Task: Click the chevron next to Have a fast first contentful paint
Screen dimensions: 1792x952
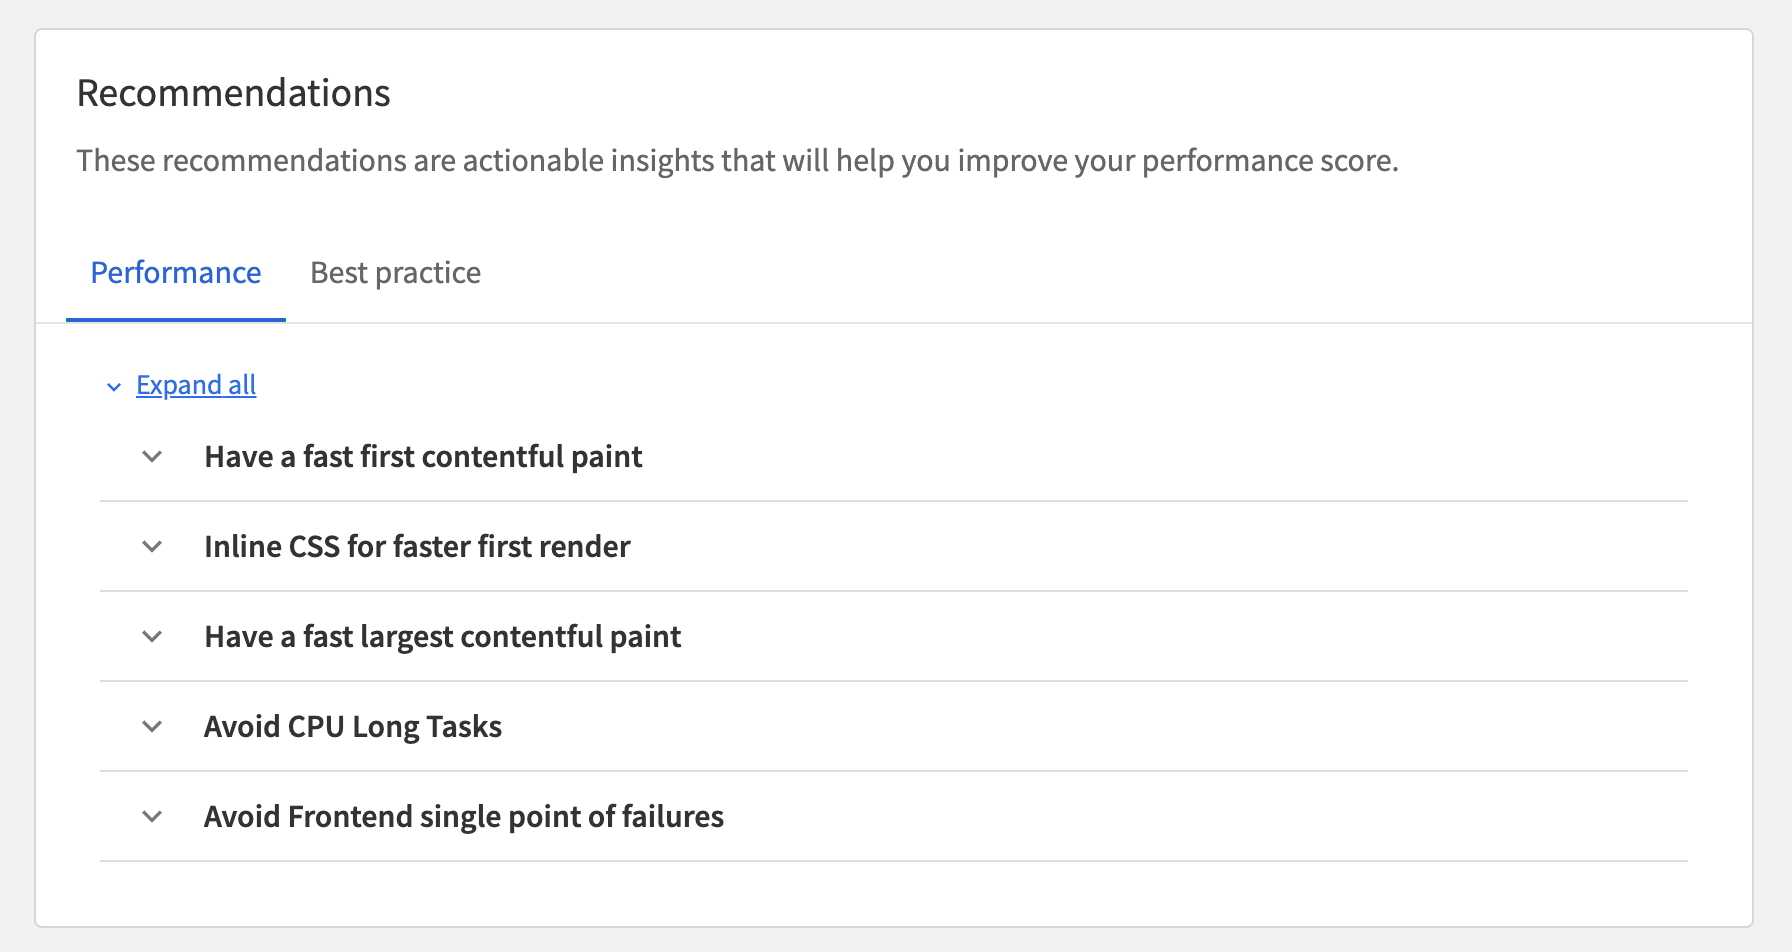Action: (152, 457)
